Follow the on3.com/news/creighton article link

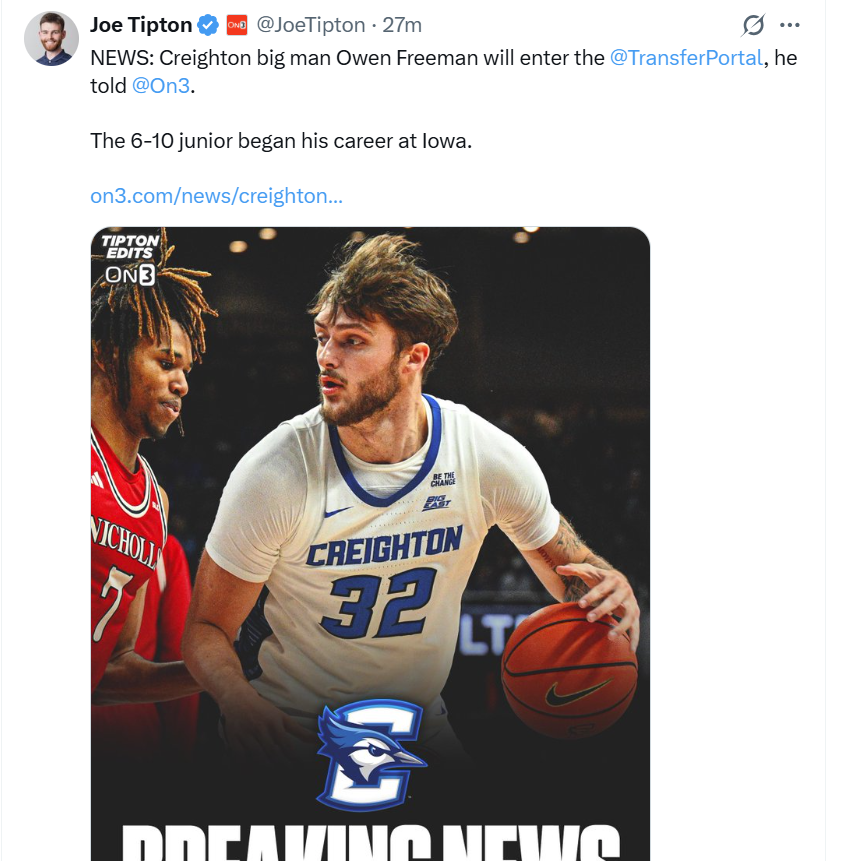(216, 195)
